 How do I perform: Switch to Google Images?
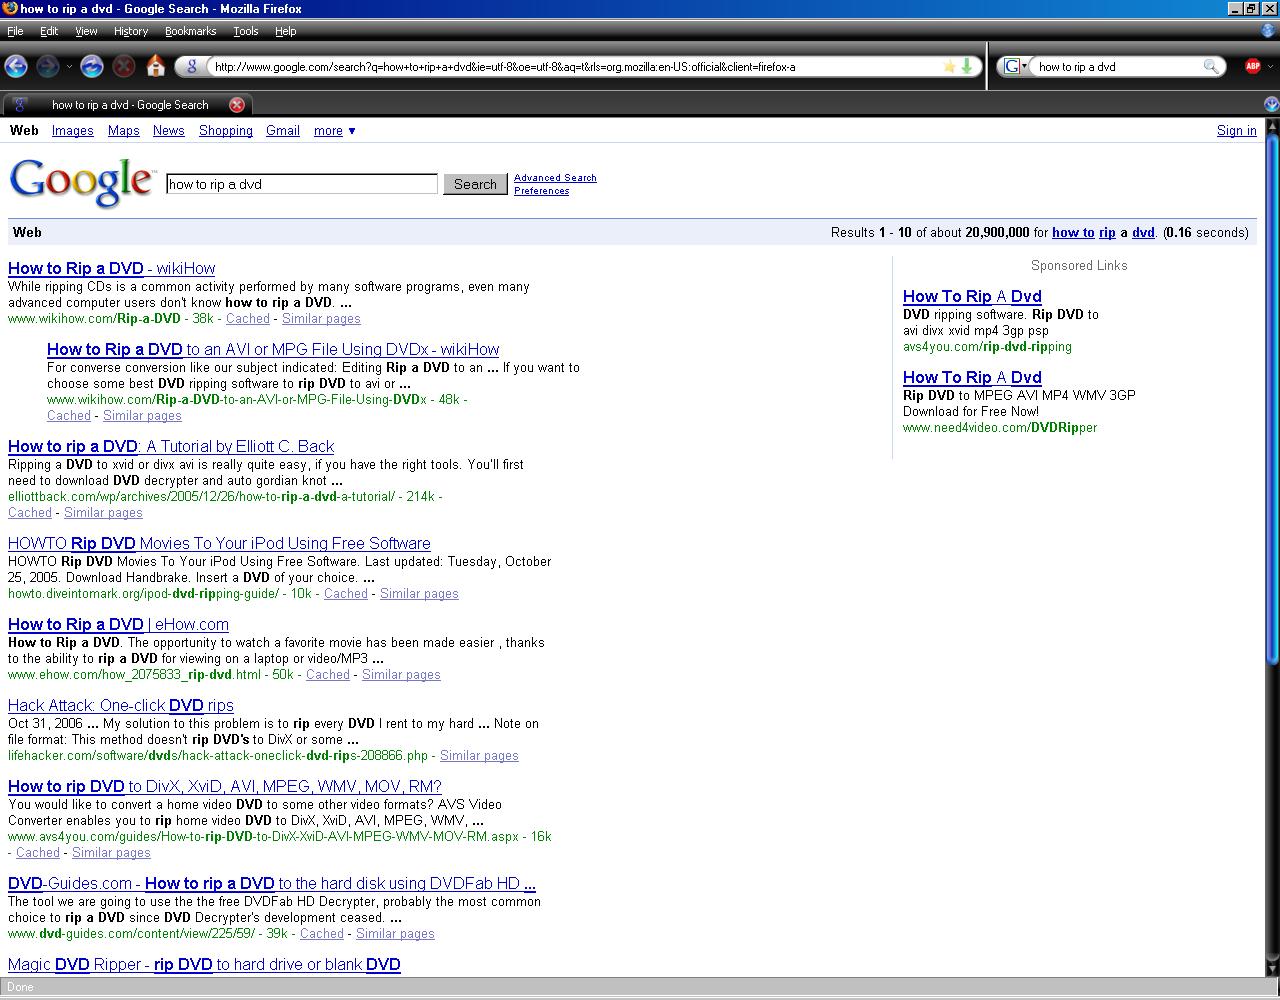point(72,131)
